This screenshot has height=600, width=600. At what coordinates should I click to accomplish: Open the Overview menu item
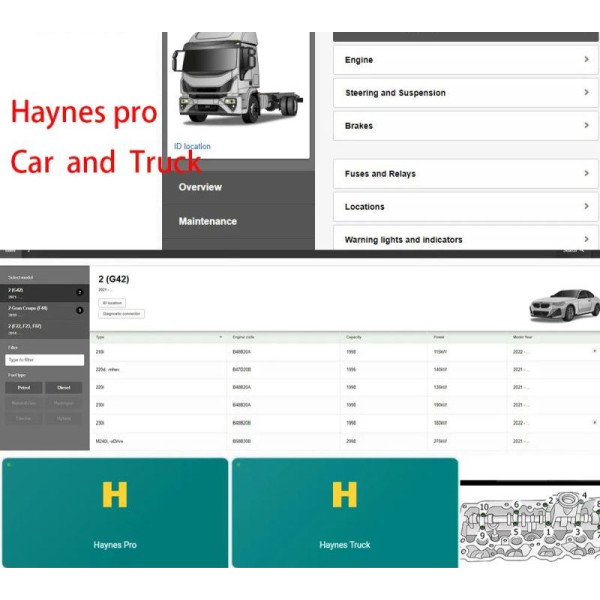[201, 187]
